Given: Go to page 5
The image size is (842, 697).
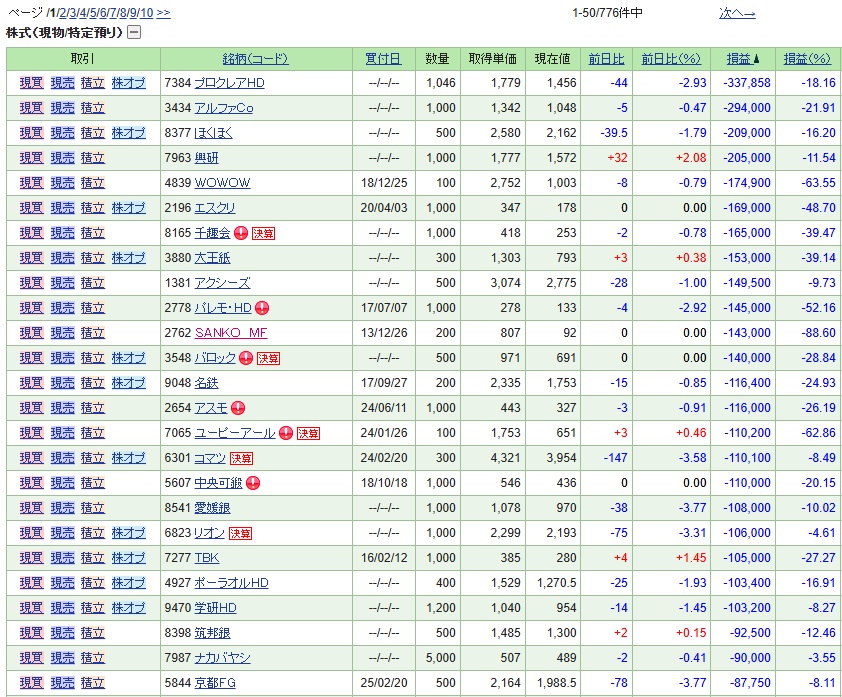Looking at the screenshot, I should tap(93, 13).
